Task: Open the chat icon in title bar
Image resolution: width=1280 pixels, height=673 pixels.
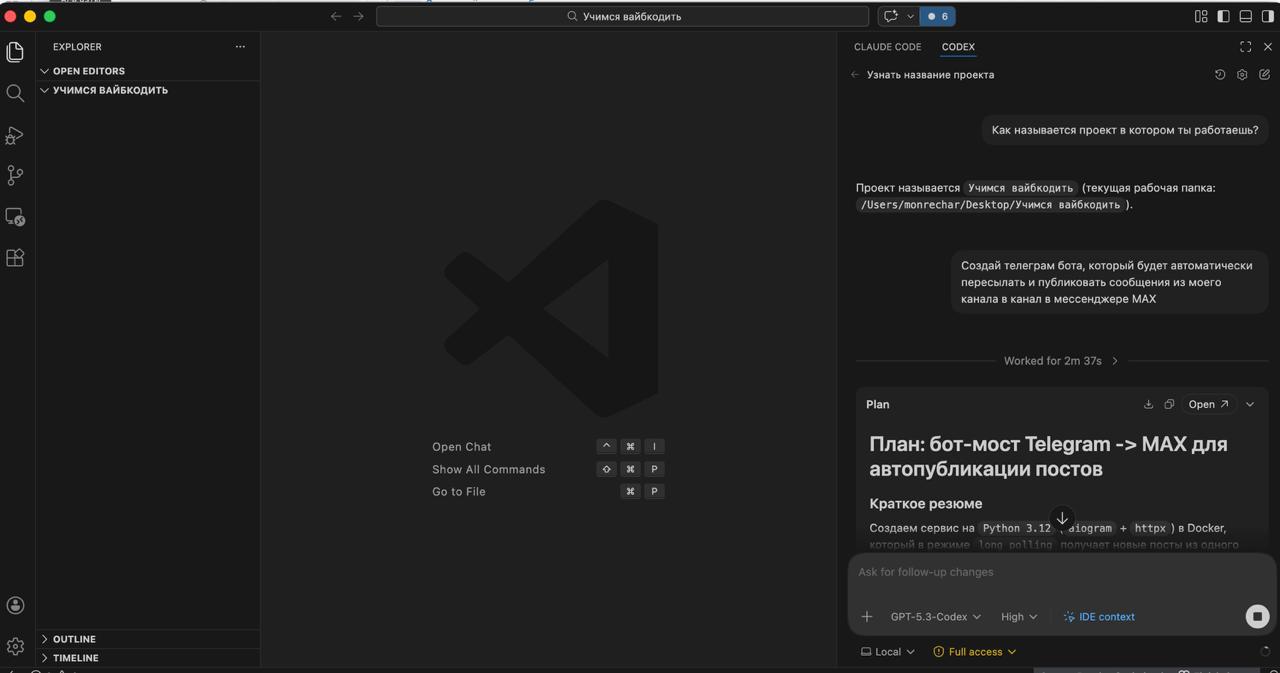Action: [891, 16]
